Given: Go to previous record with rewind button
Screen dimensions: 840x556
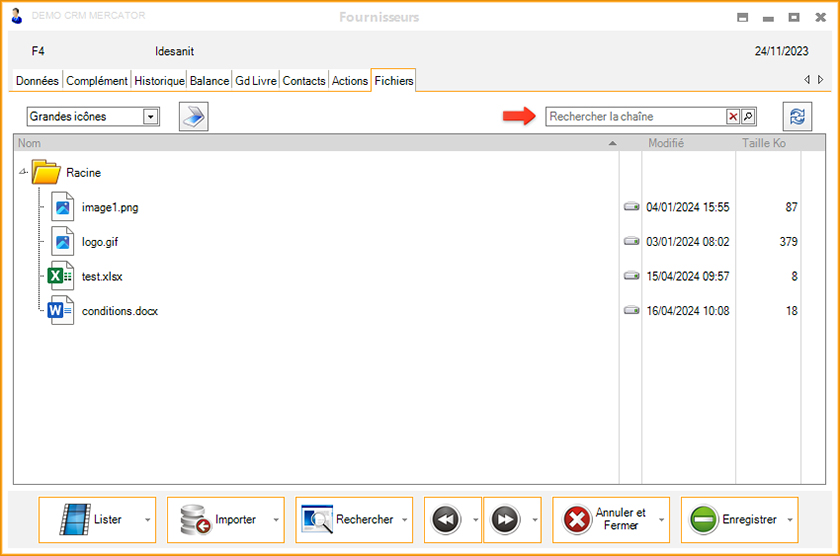Looking at the screenshot, I should (x=445, y=520).
